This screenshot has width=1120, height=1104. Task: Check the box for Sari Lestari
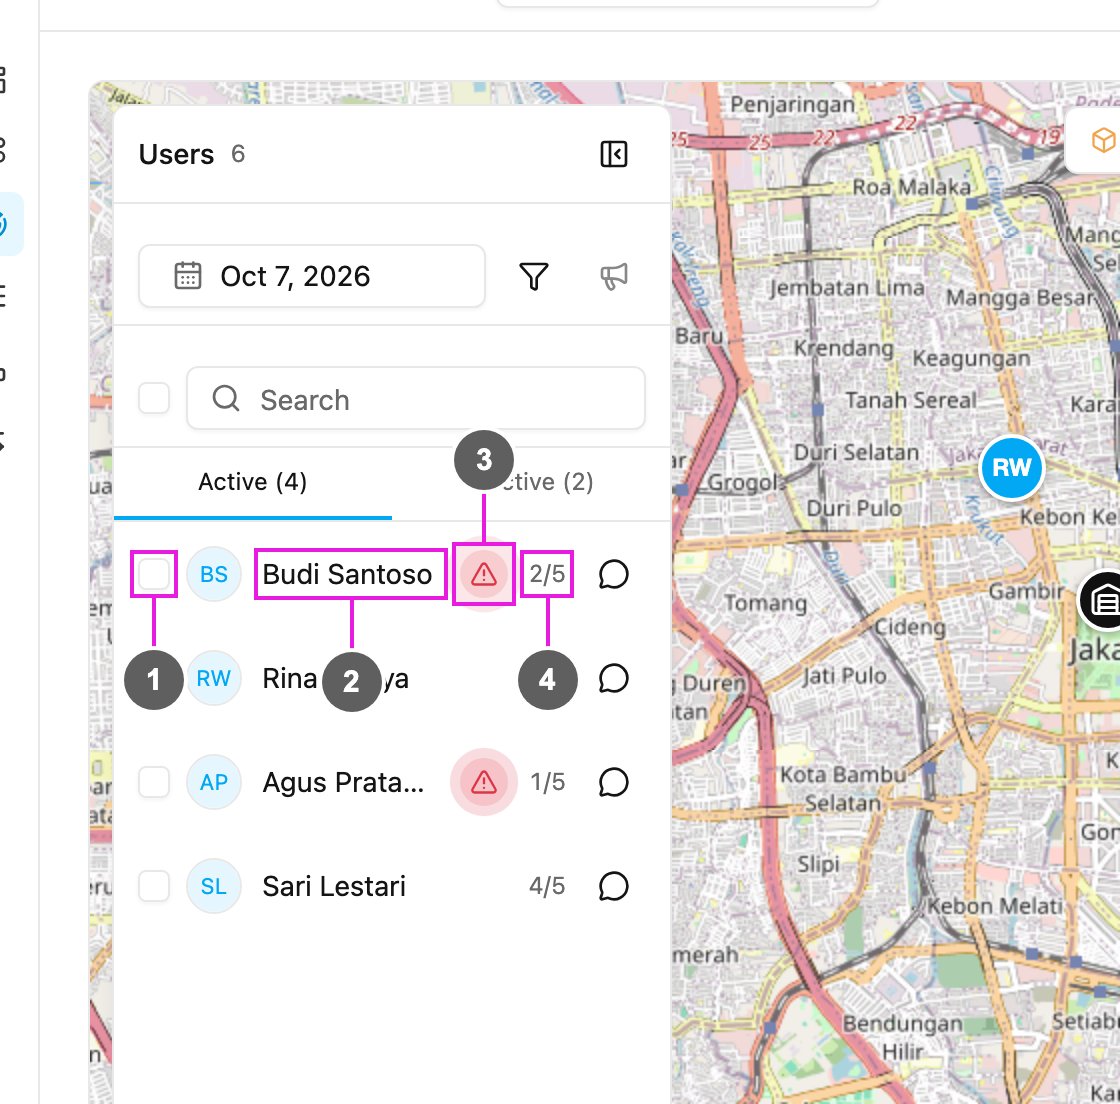[154, 887]
